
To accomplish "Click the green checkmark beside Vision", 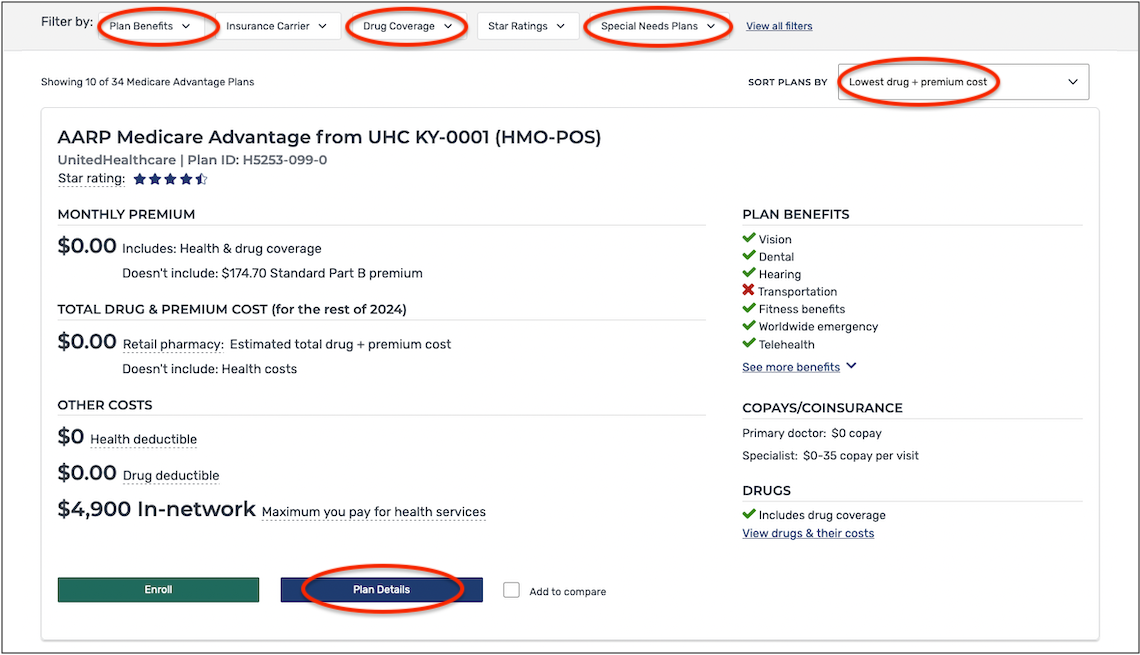I will point(749,239).
